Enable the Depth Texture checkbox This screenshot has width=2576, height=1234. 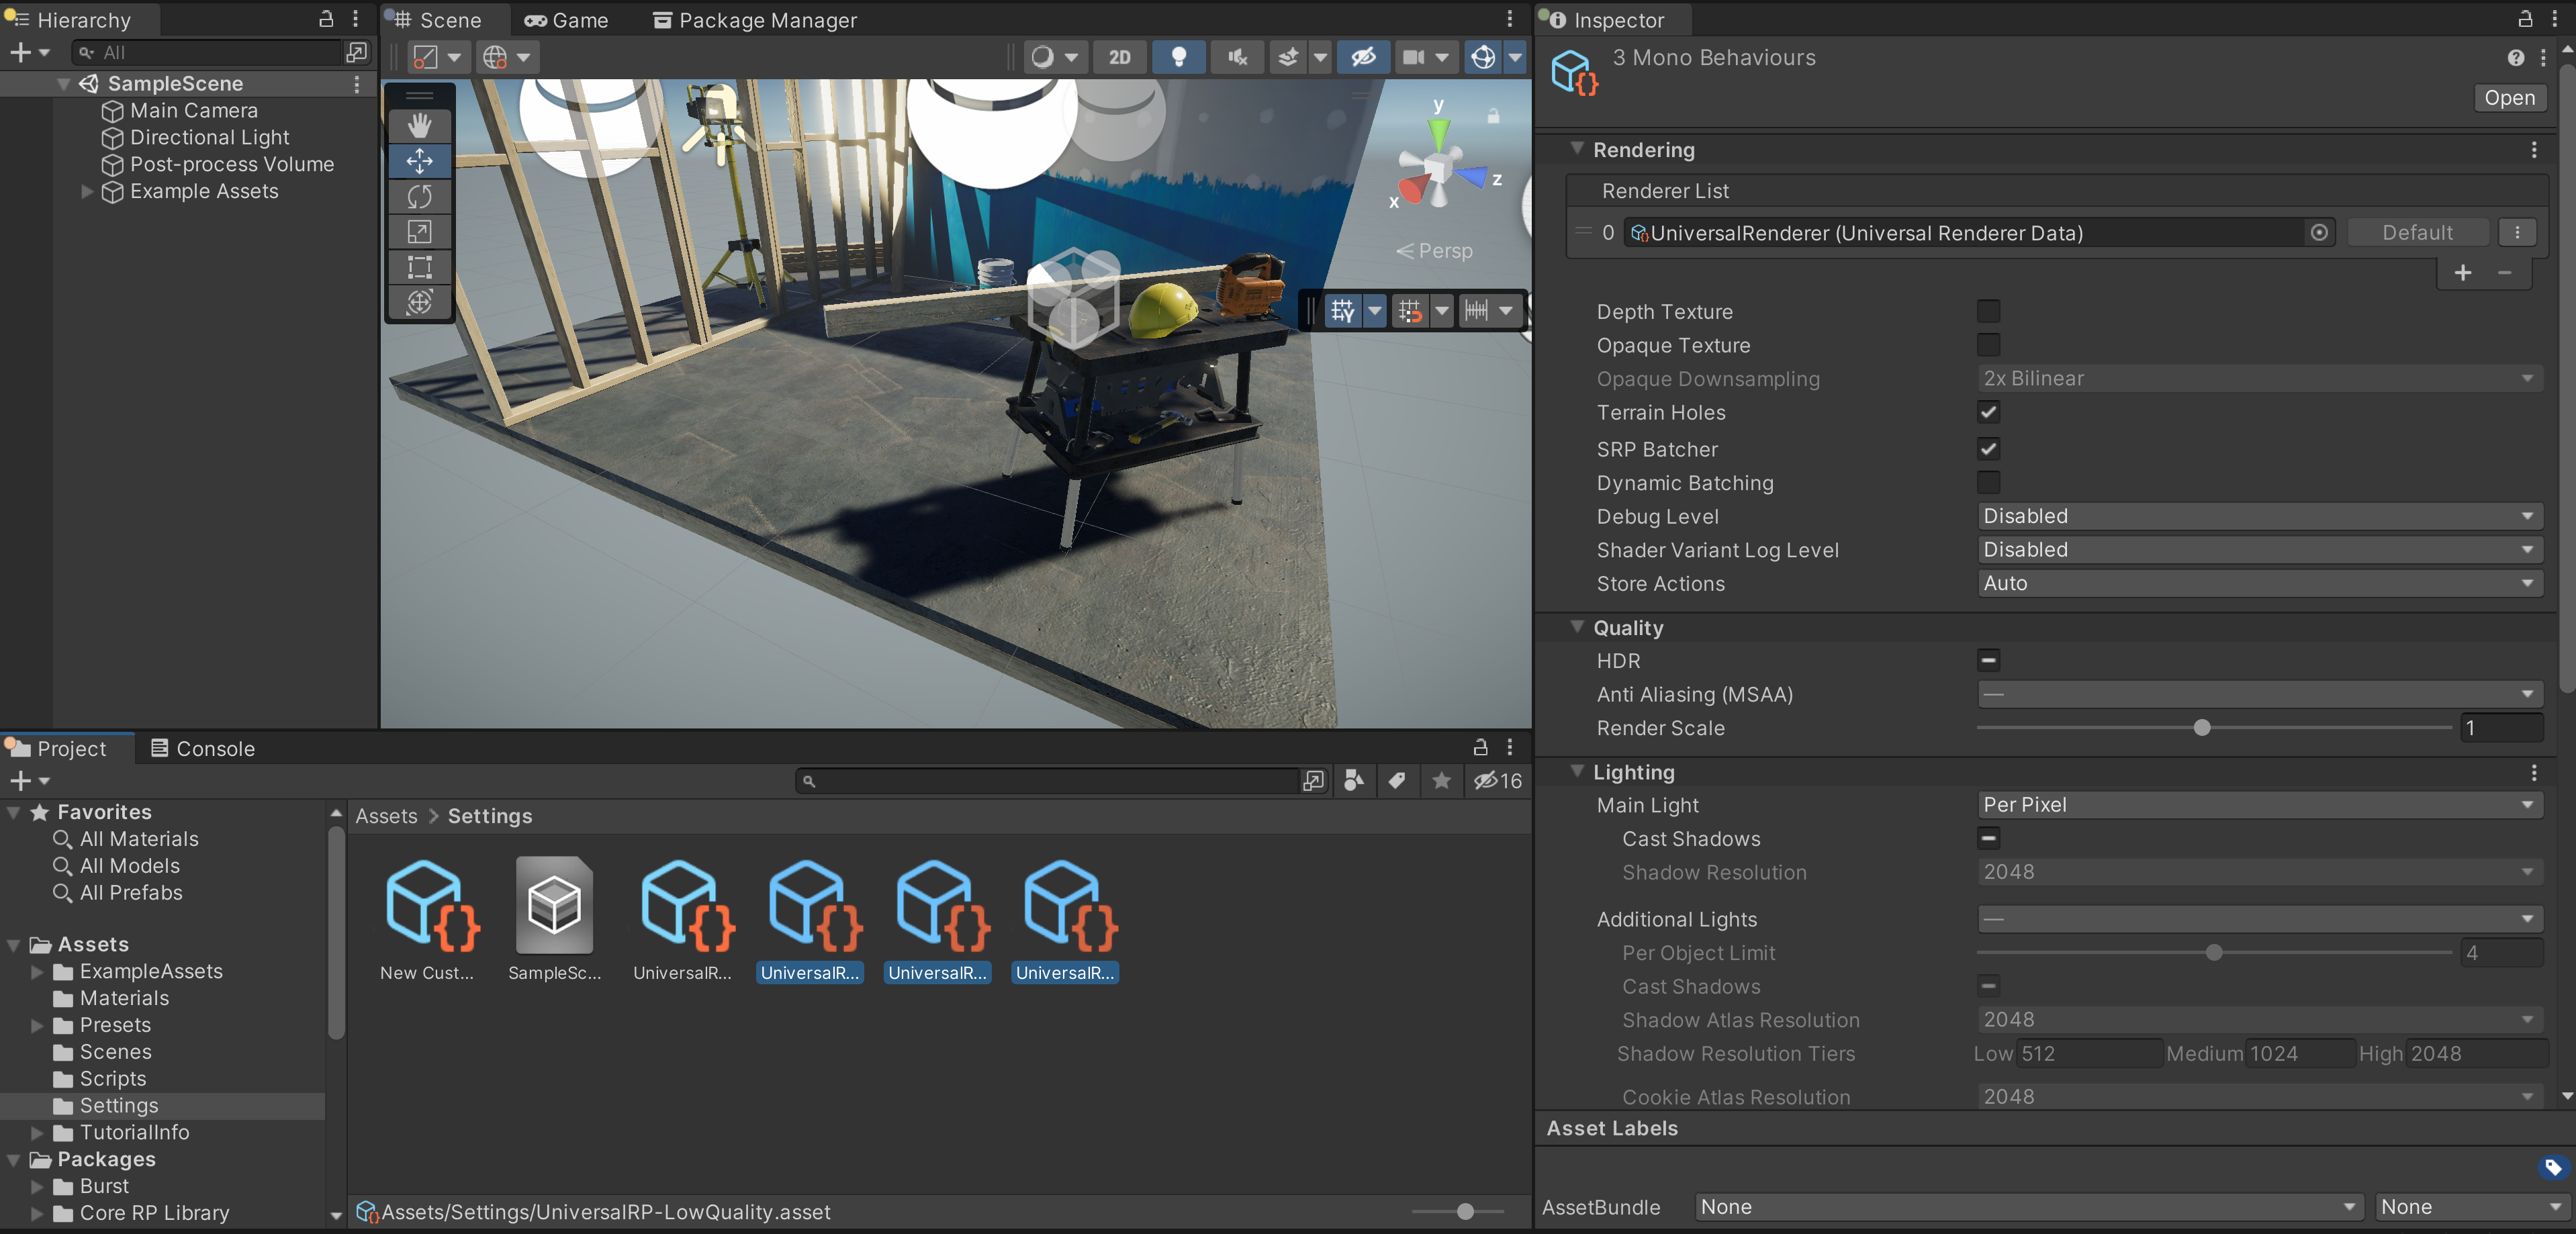[1988, 311]
